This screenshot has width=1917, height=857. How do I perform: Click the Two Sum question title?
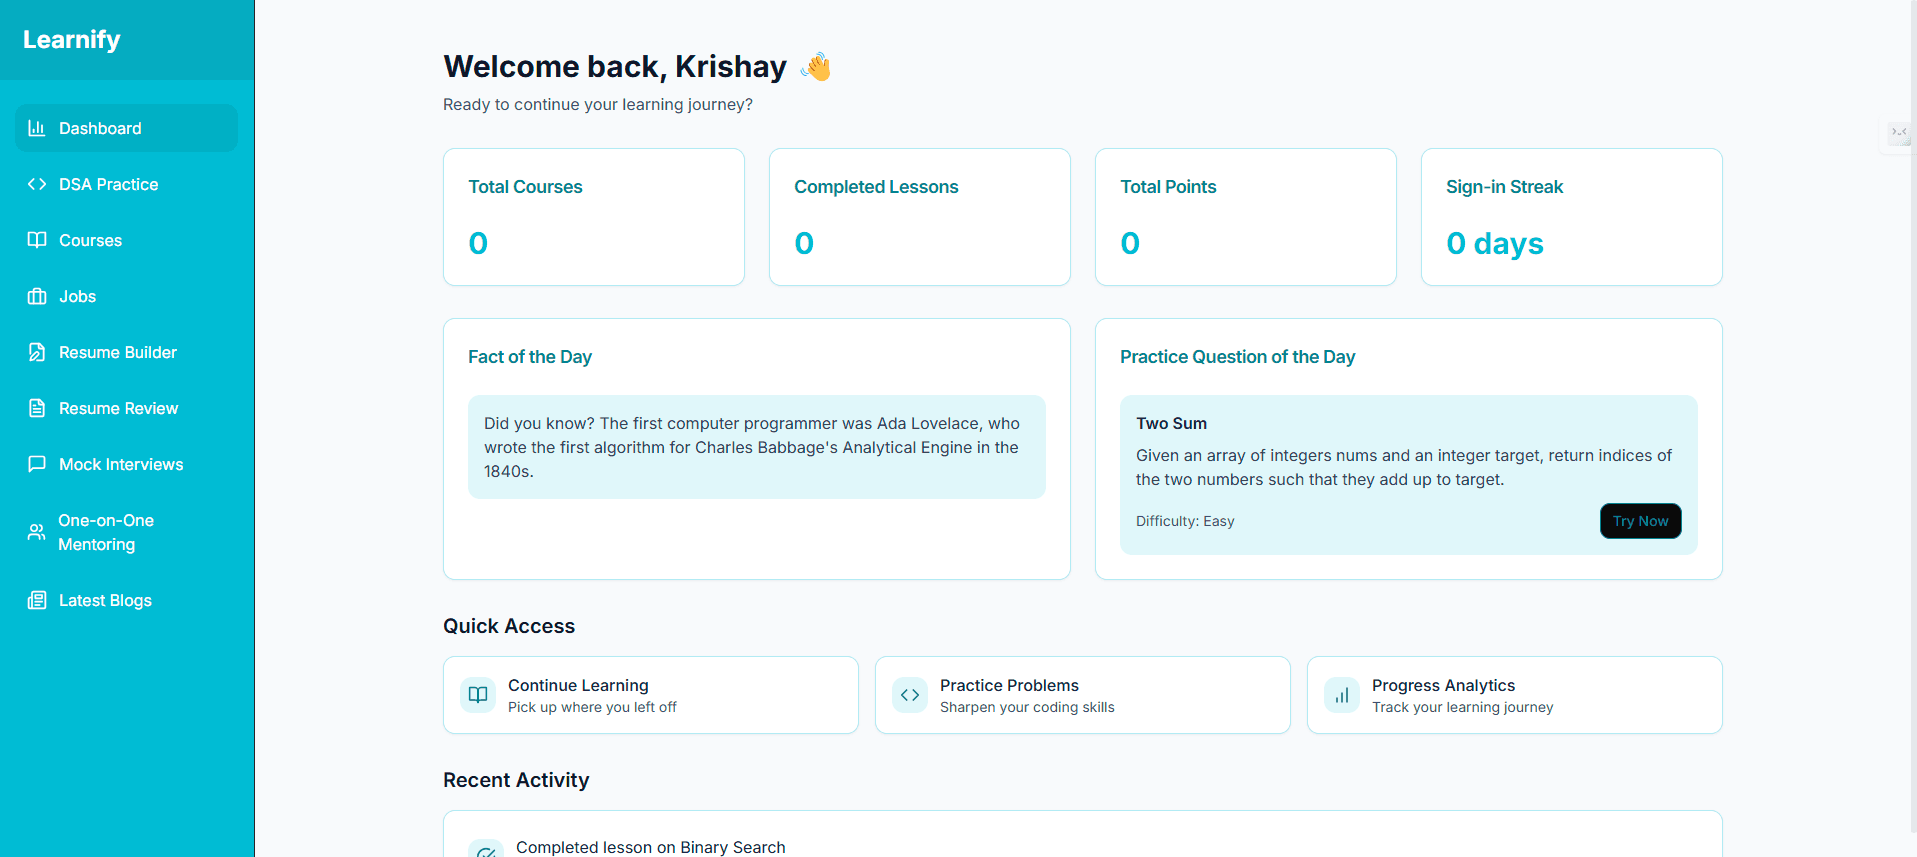click(x=1171, y=423)
